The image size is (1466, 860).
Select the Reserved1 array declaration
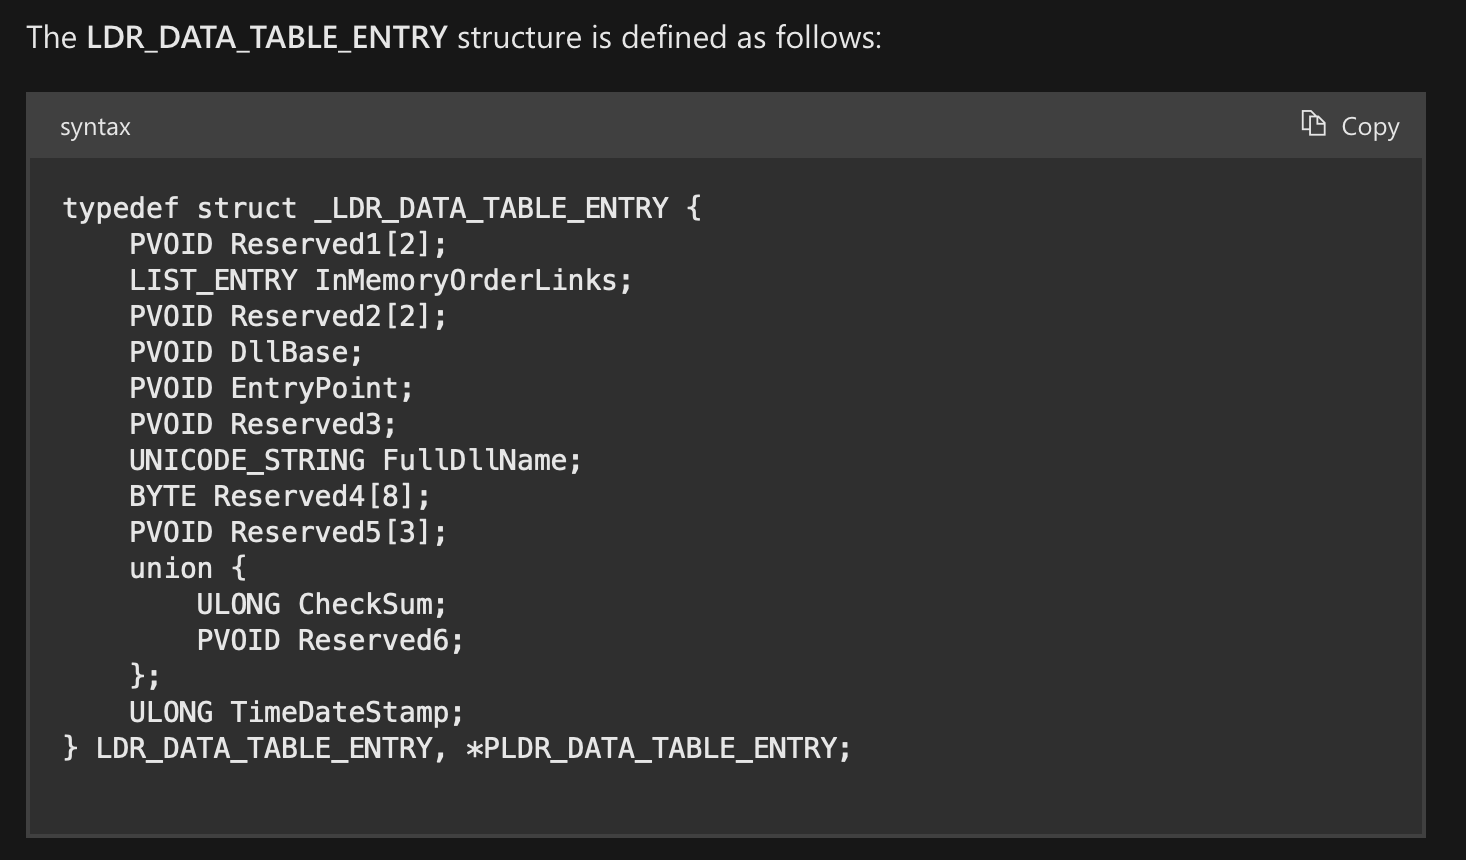[x=290, y=243]
